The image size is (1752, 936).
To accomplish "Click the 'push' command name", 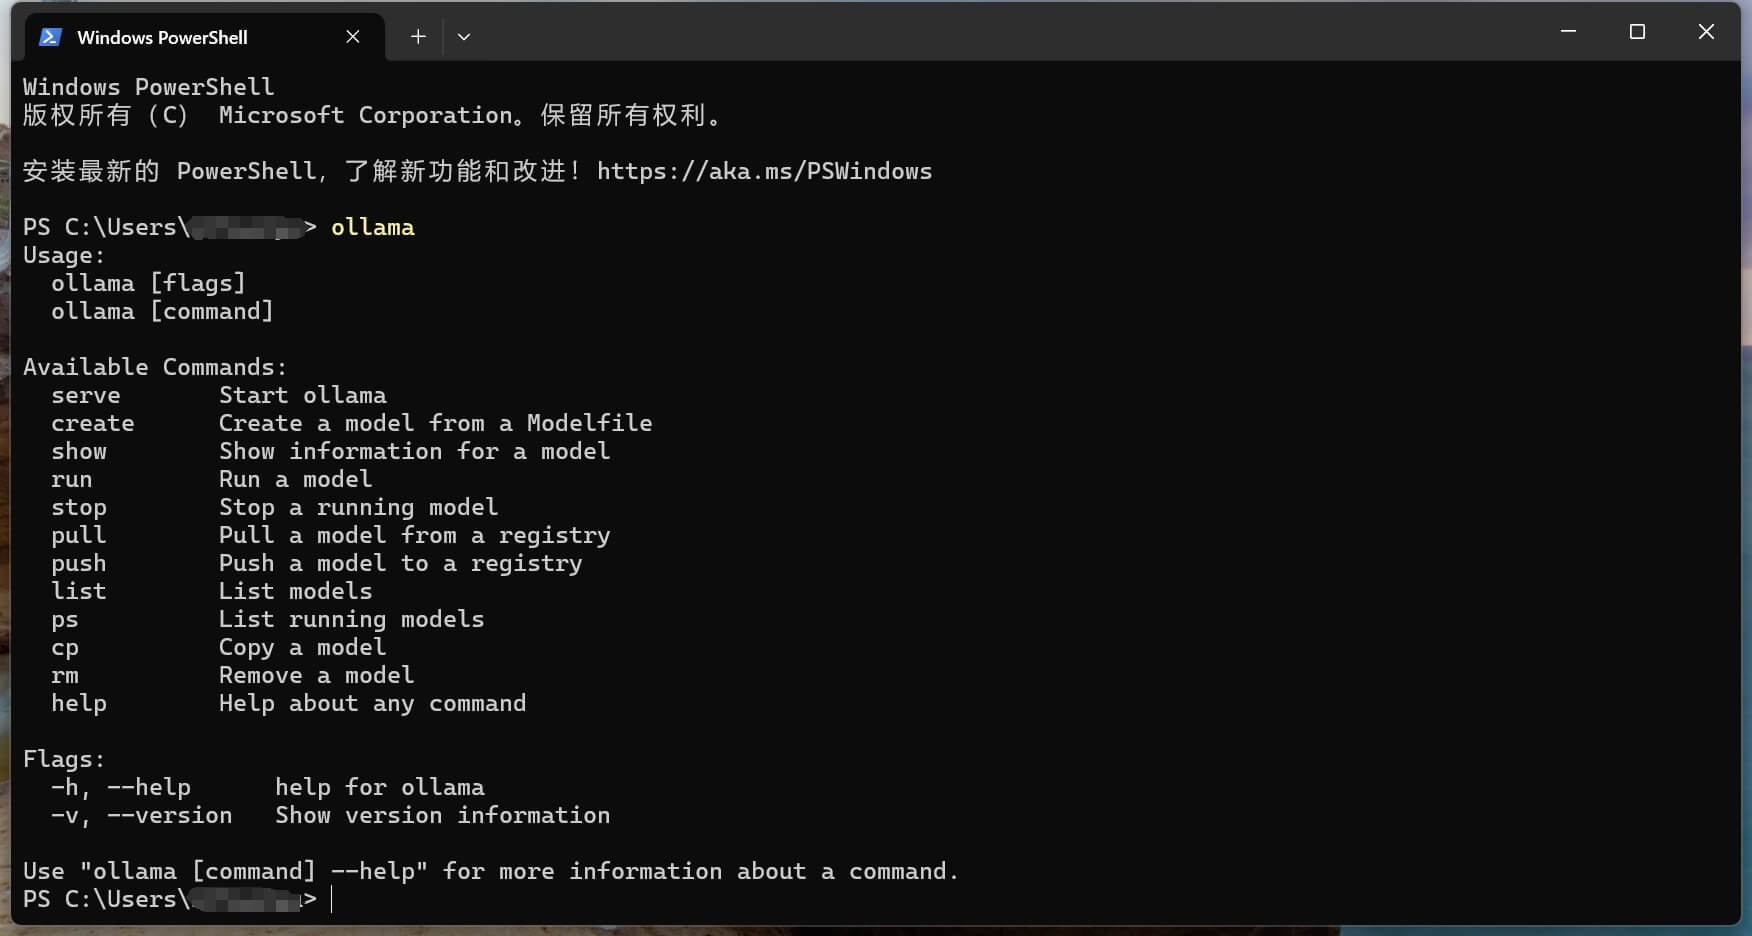I will (79, 563).
